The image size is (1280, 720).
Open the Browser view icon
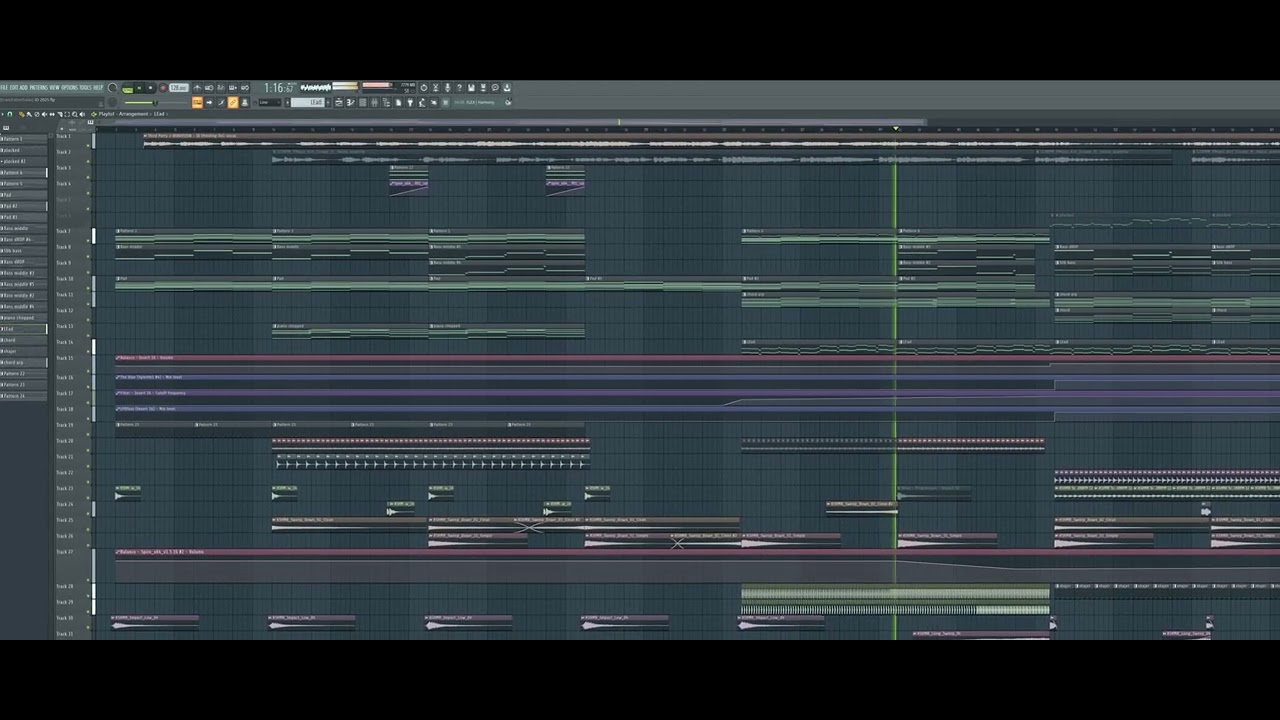386,102
